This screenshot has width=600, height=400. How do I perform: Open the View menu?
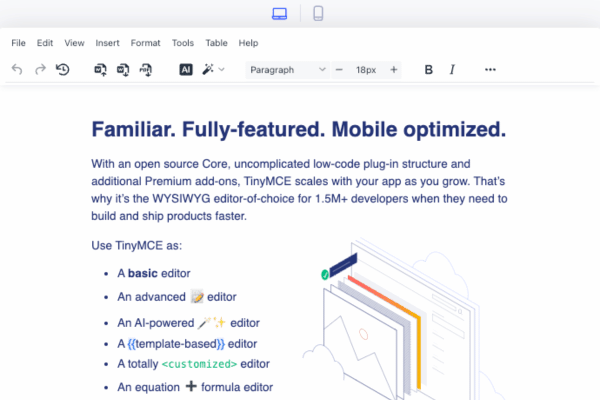(x=74, y=43)
